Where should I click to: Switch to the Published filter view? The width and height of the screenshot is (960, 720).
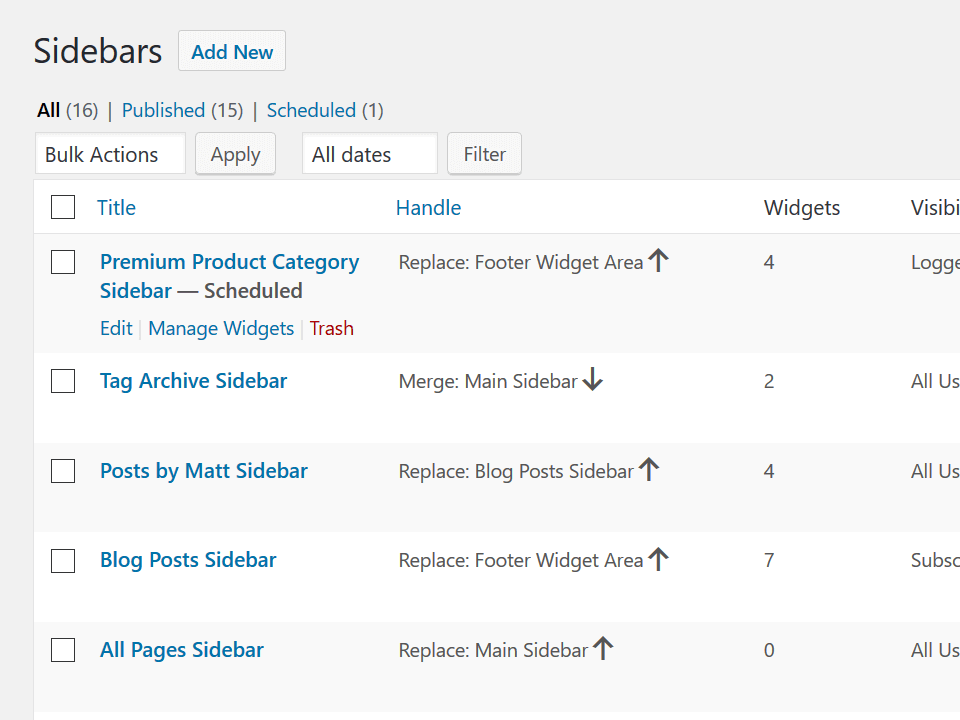pos(163,110)
